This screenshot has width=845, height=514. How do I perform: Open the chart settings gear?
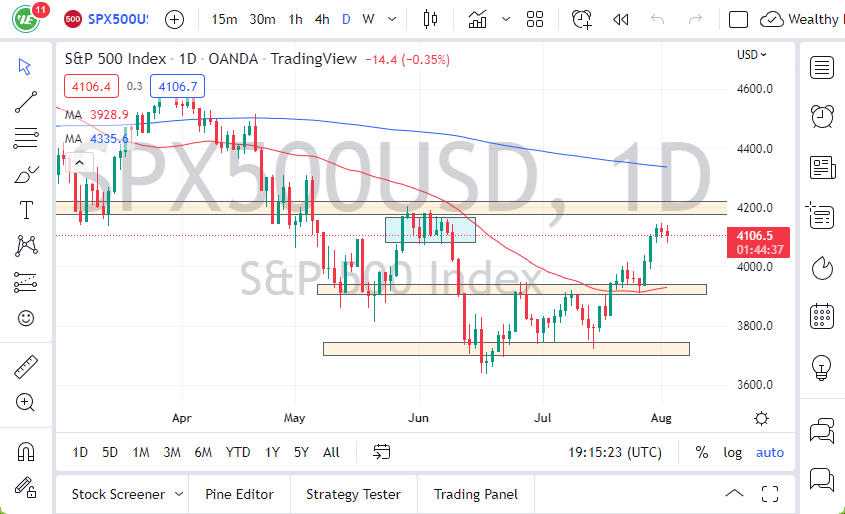(762, 418)
